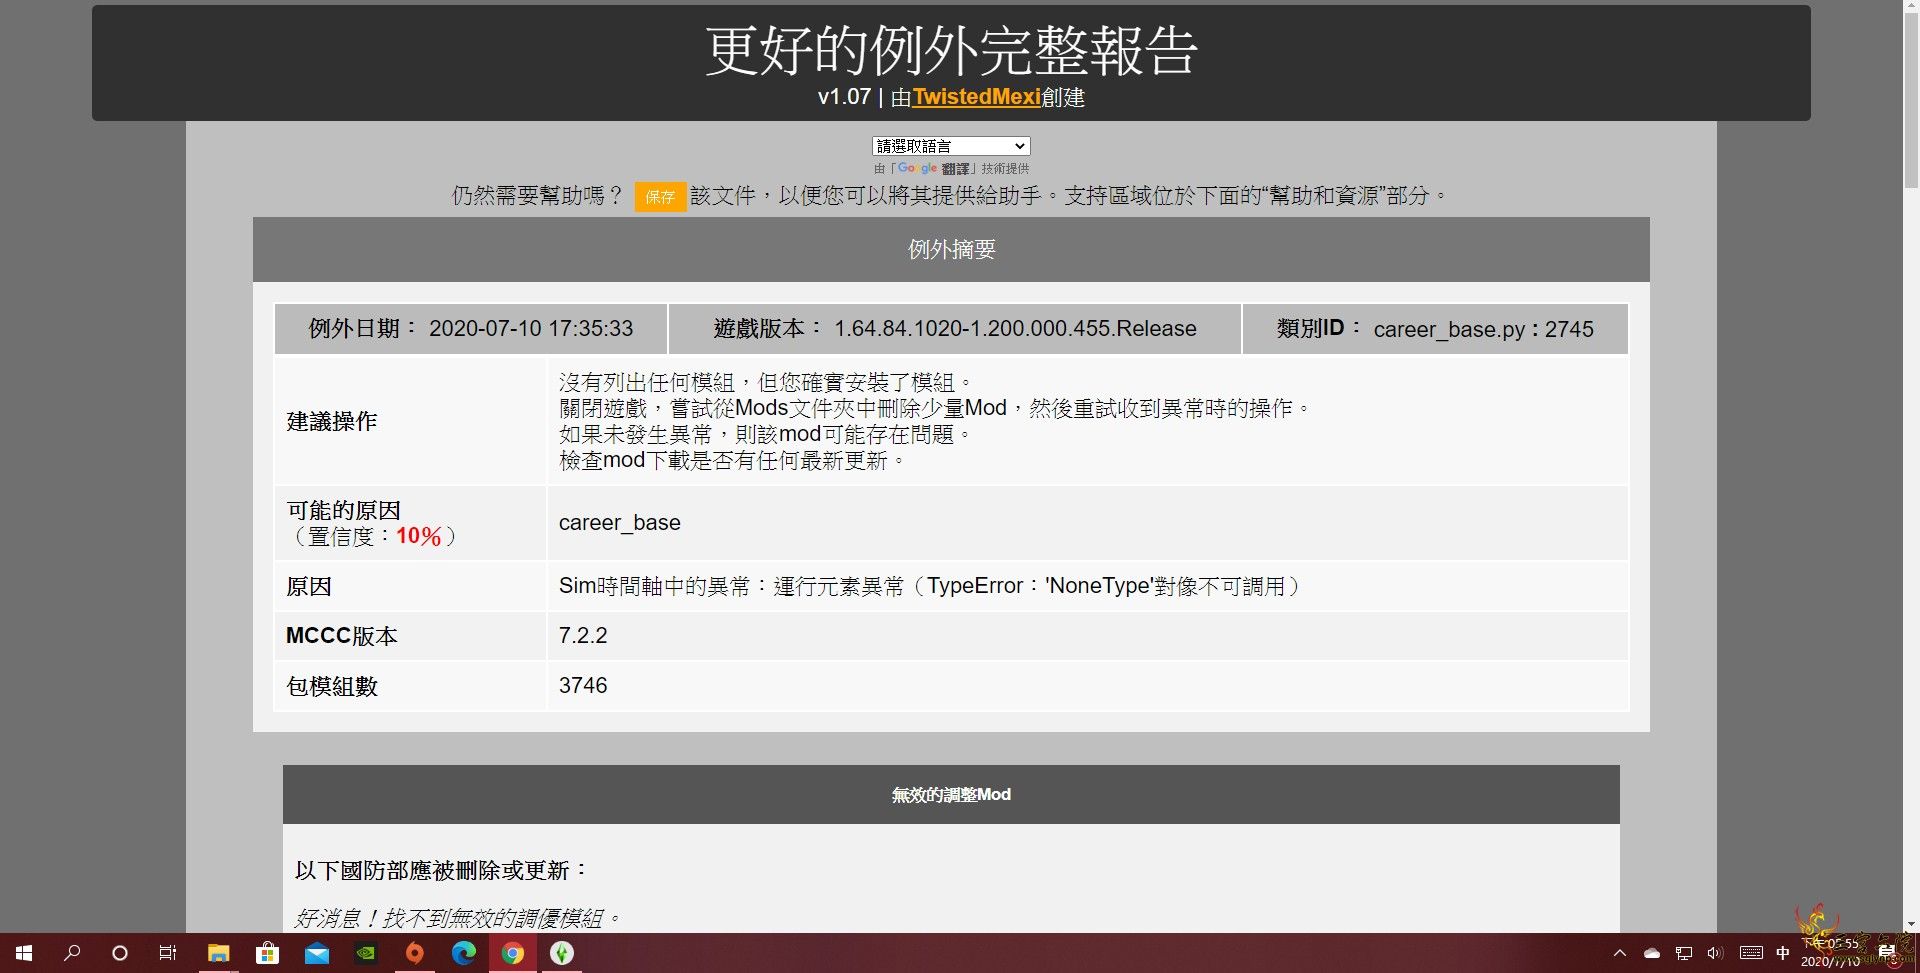Screen dimensions: 1920x973
Task: Select the 可能的原因 row label
Action: click(343, 510)
